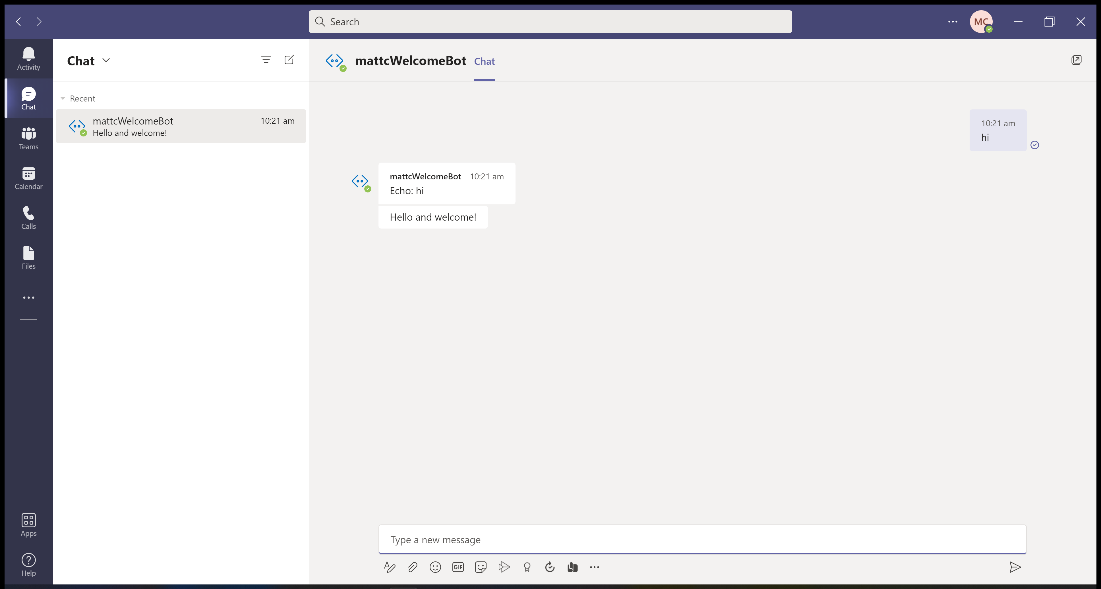Image resolution: width=1101 pixels, height=589 pixels.
Task: Go back using the back arrow
Action: 18,22
